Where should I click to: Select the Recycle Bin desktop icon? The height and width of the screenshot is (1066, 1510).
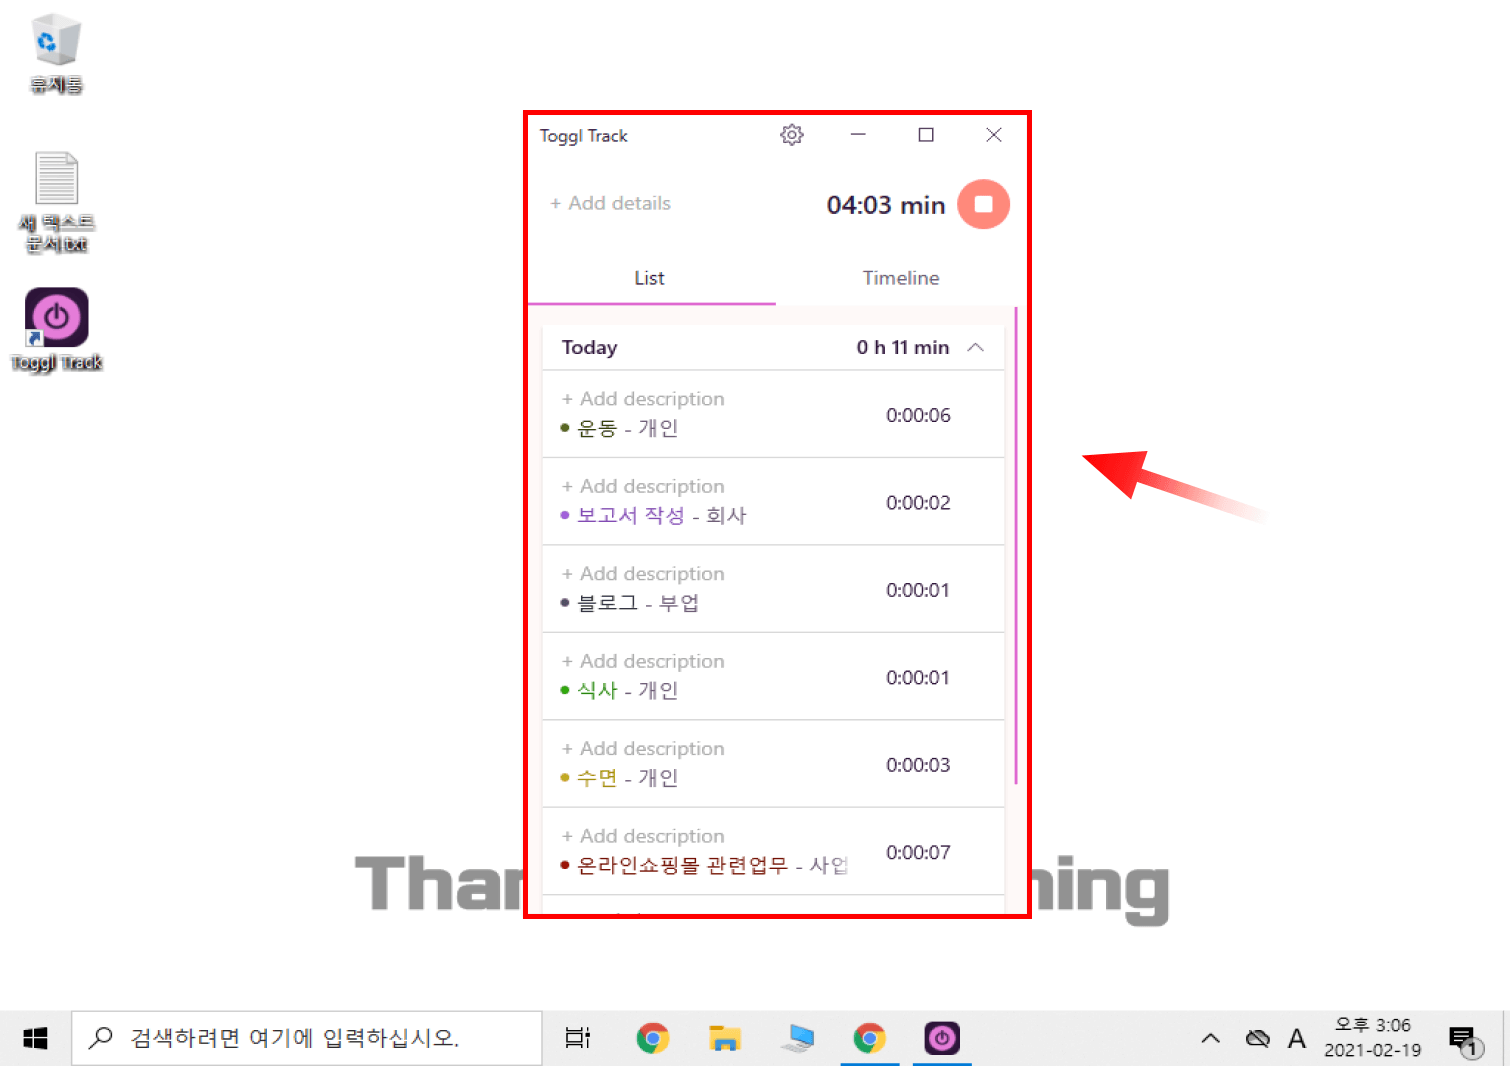(x=56, y=54)
